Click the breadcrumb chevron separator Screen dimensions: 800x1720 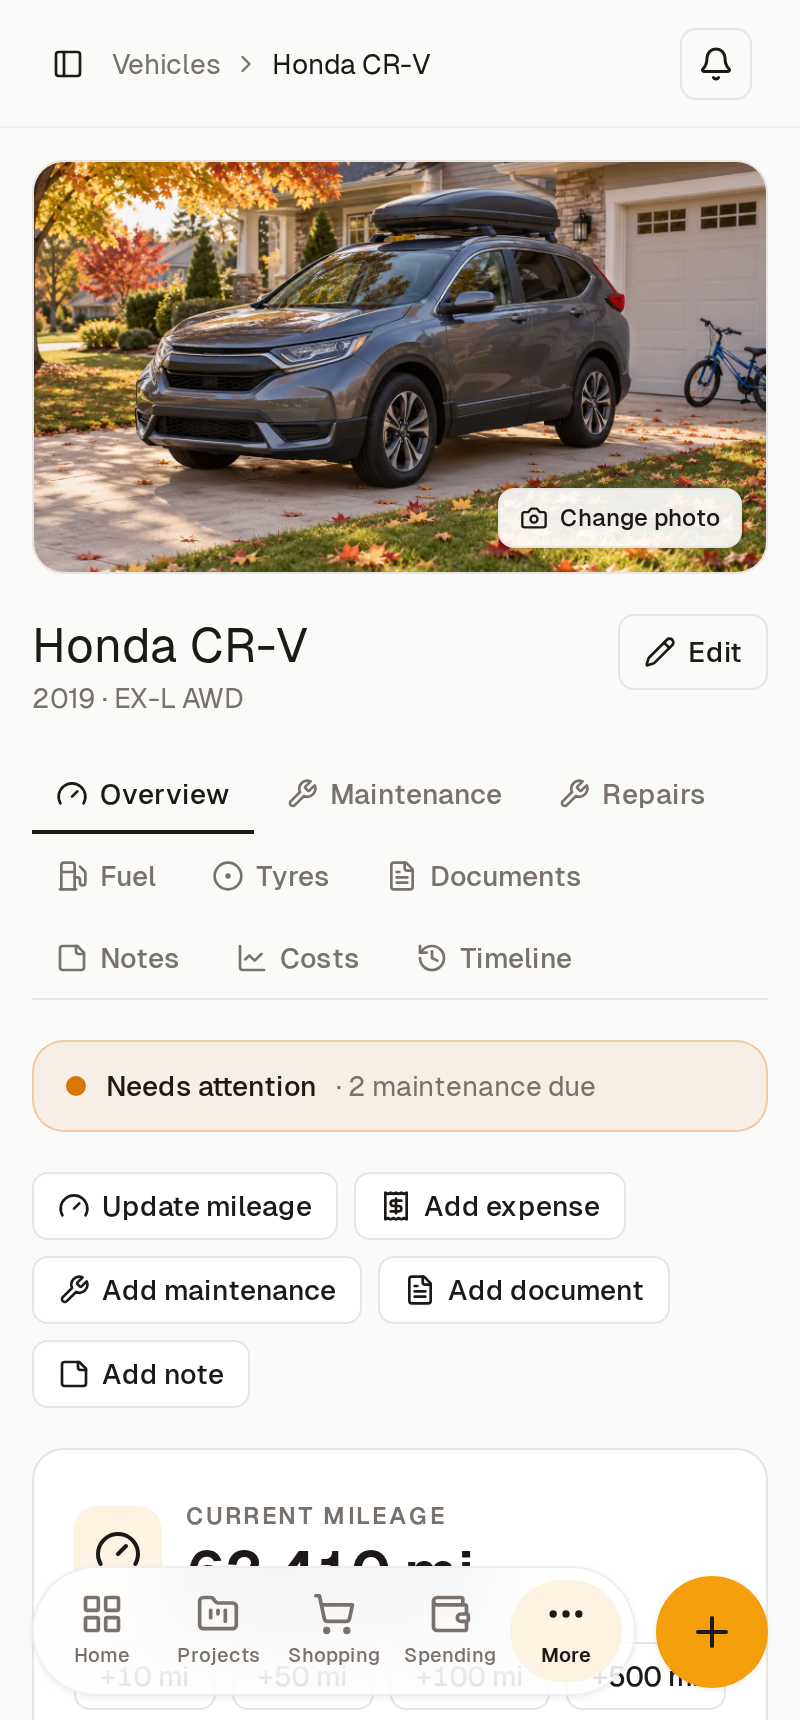(x=246, y=64)
